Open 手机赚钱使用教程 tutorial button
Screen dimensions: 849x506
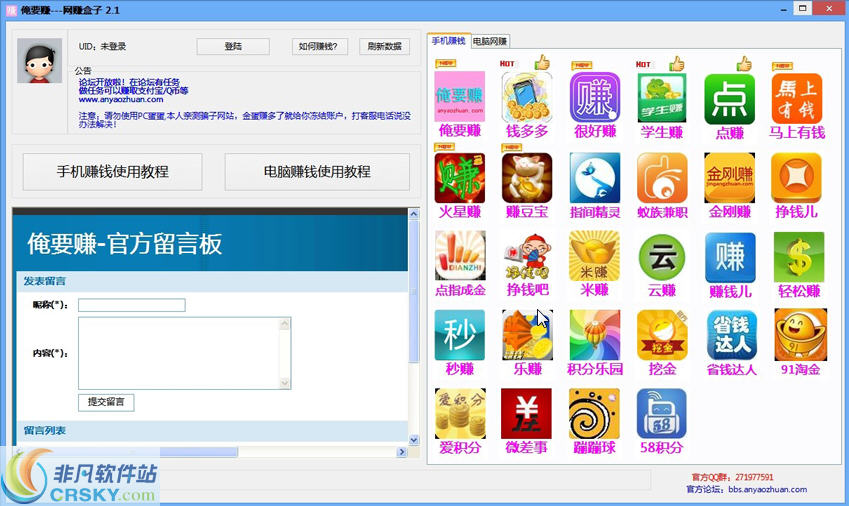click(x=113, y=172)
